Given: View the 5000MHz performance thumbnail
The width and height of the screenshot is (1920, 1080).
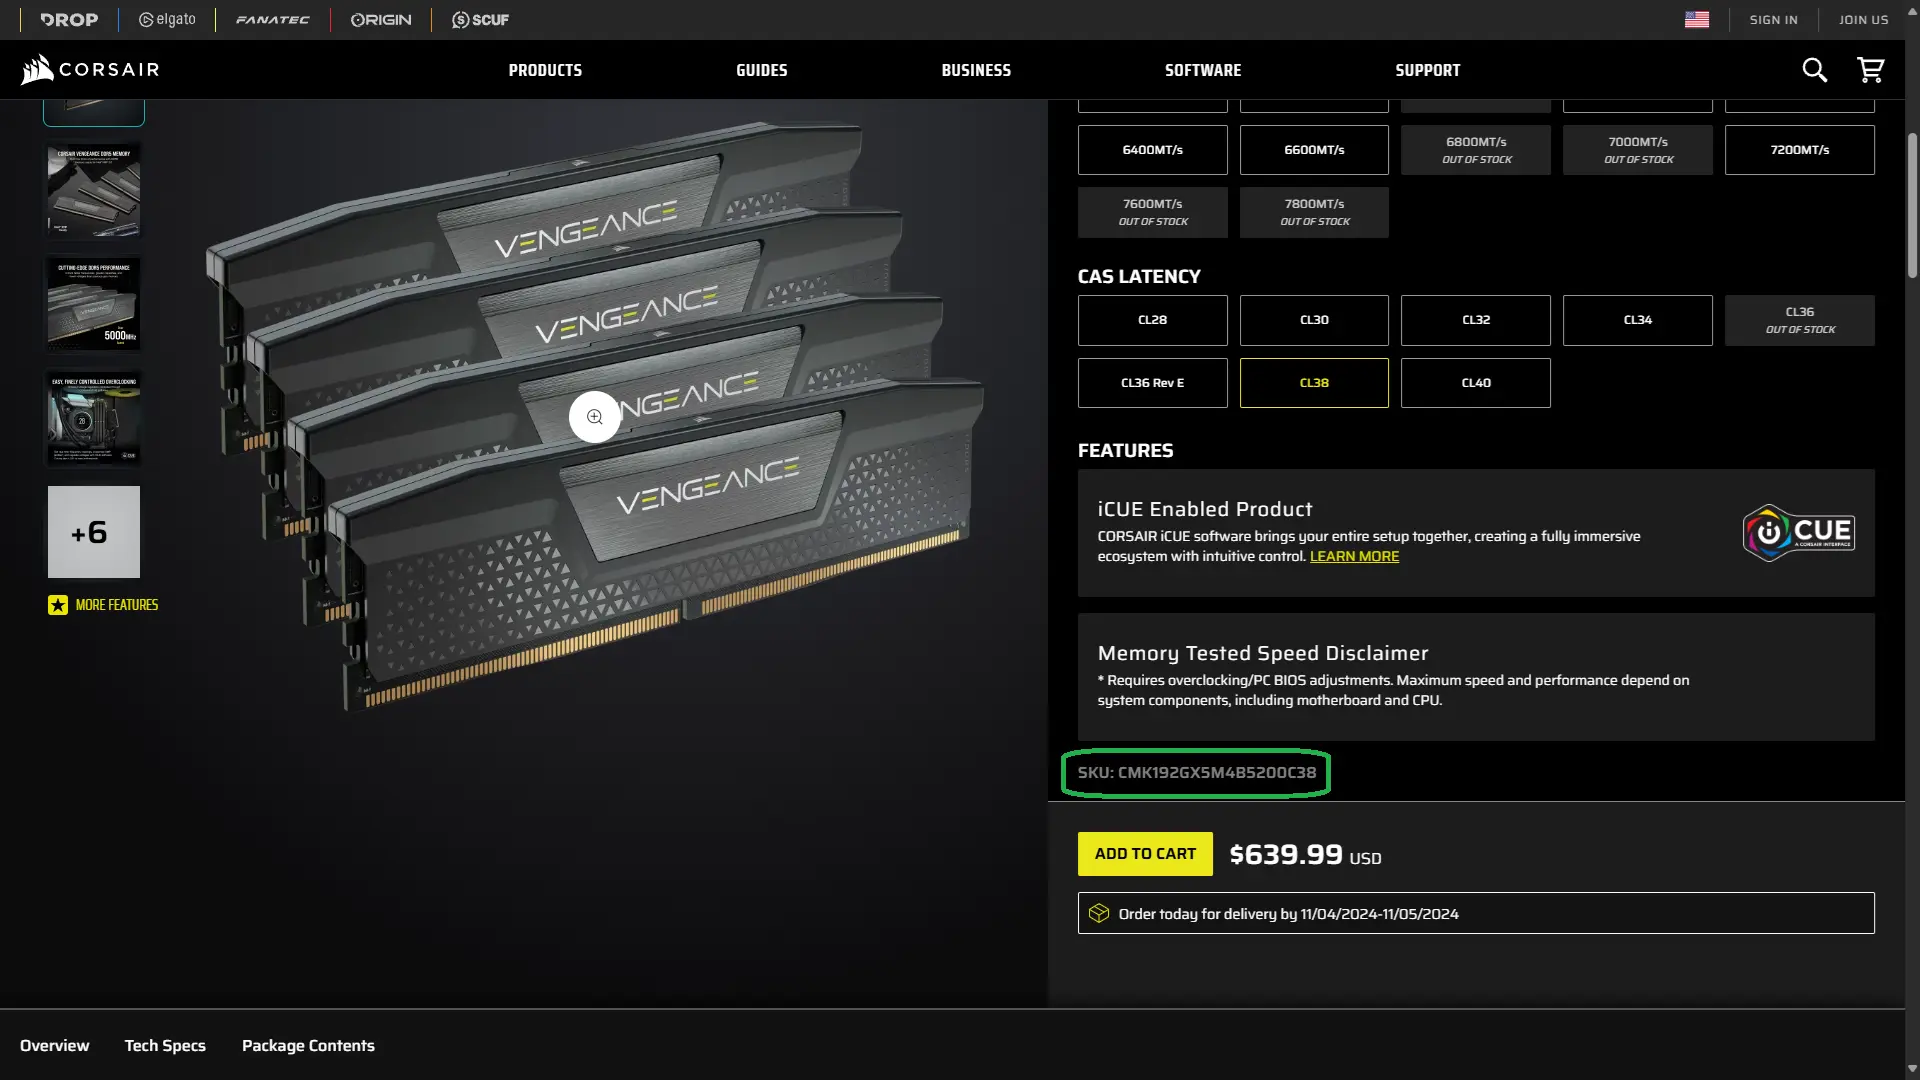Looking at the screenshot, I should coord(94,304).
